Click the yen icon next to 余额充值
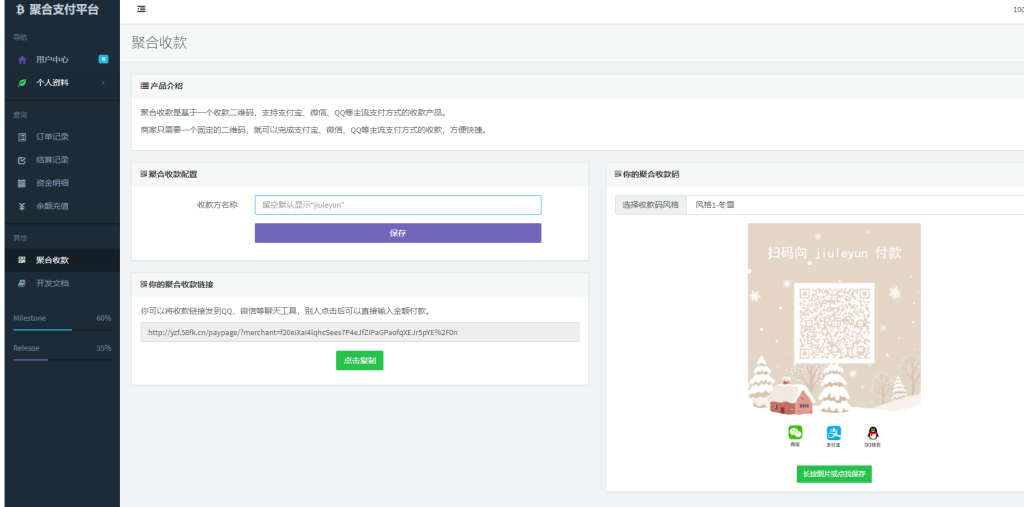The width and height of the screenshot is (1024, 507). pos(22,206)
